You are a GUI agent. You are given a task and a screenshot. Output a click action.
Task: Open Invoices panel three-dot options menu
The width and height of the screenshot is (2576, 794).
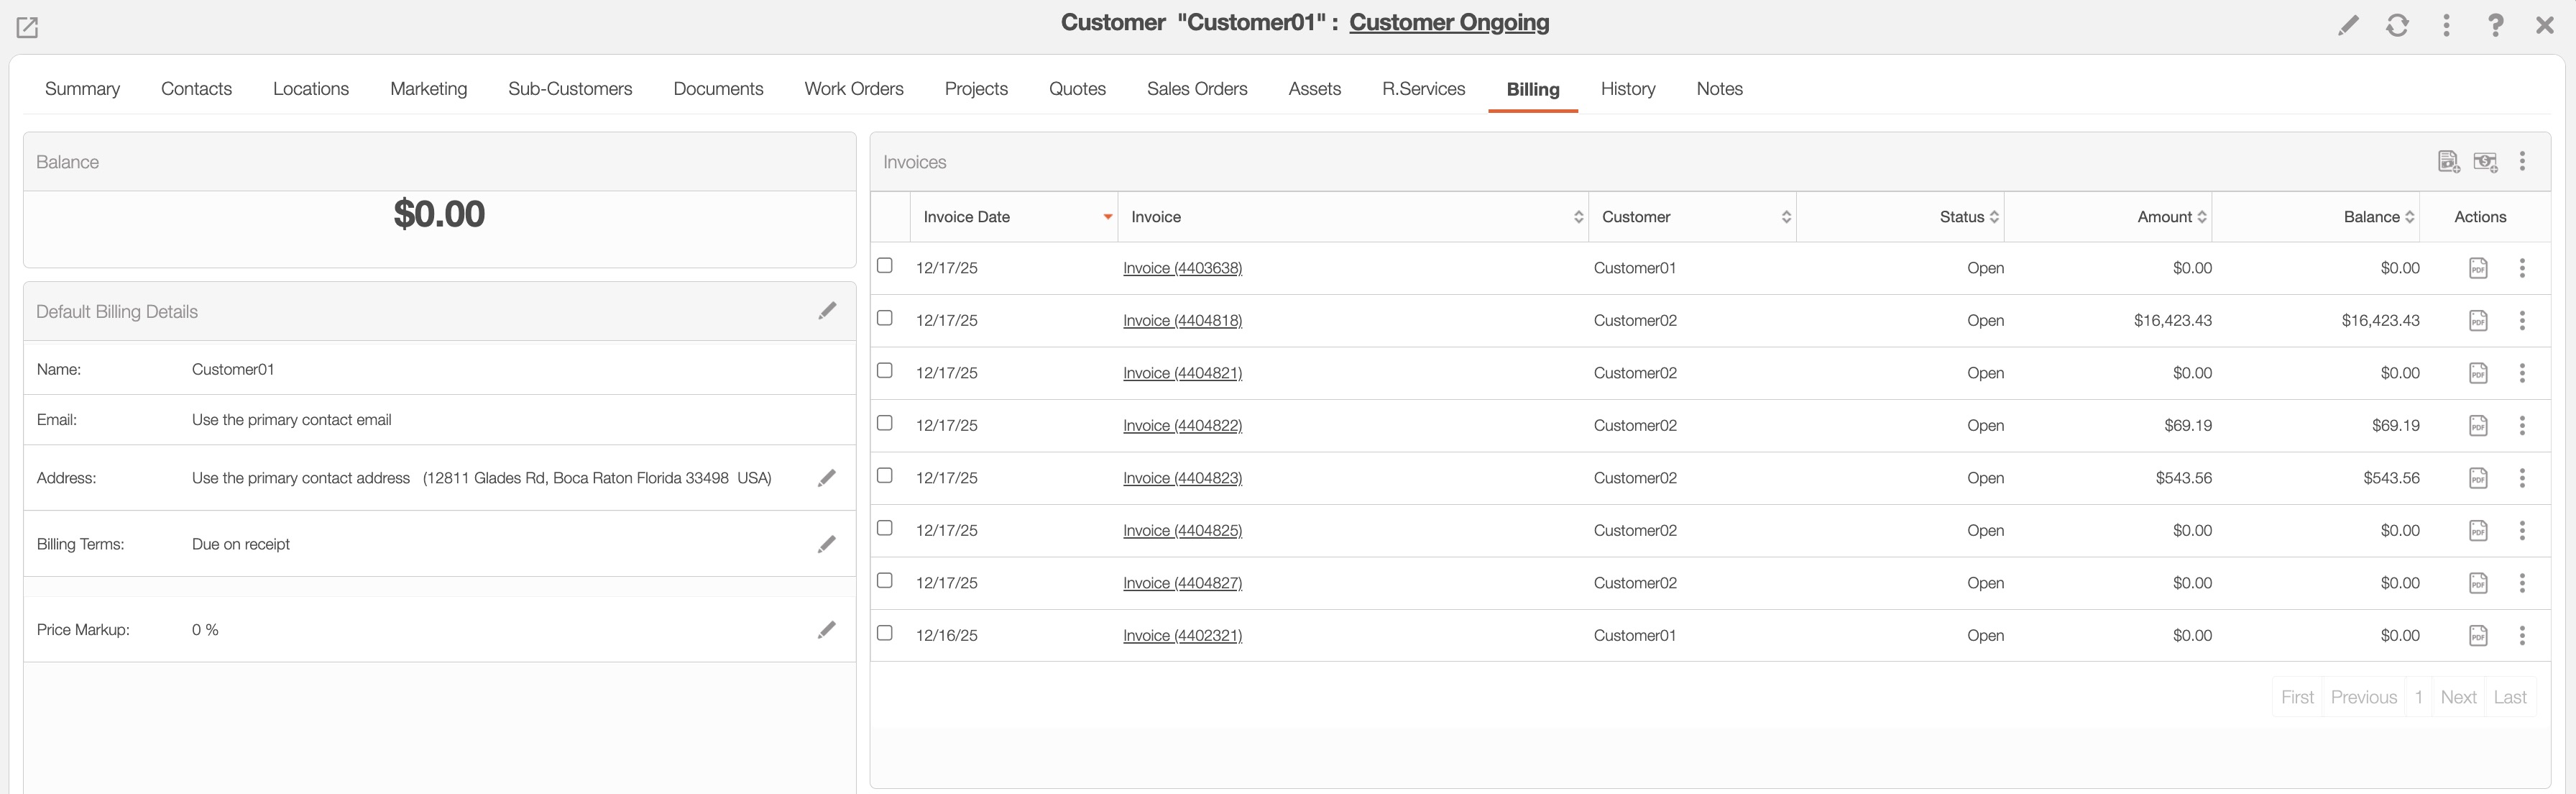point(2522,161)
